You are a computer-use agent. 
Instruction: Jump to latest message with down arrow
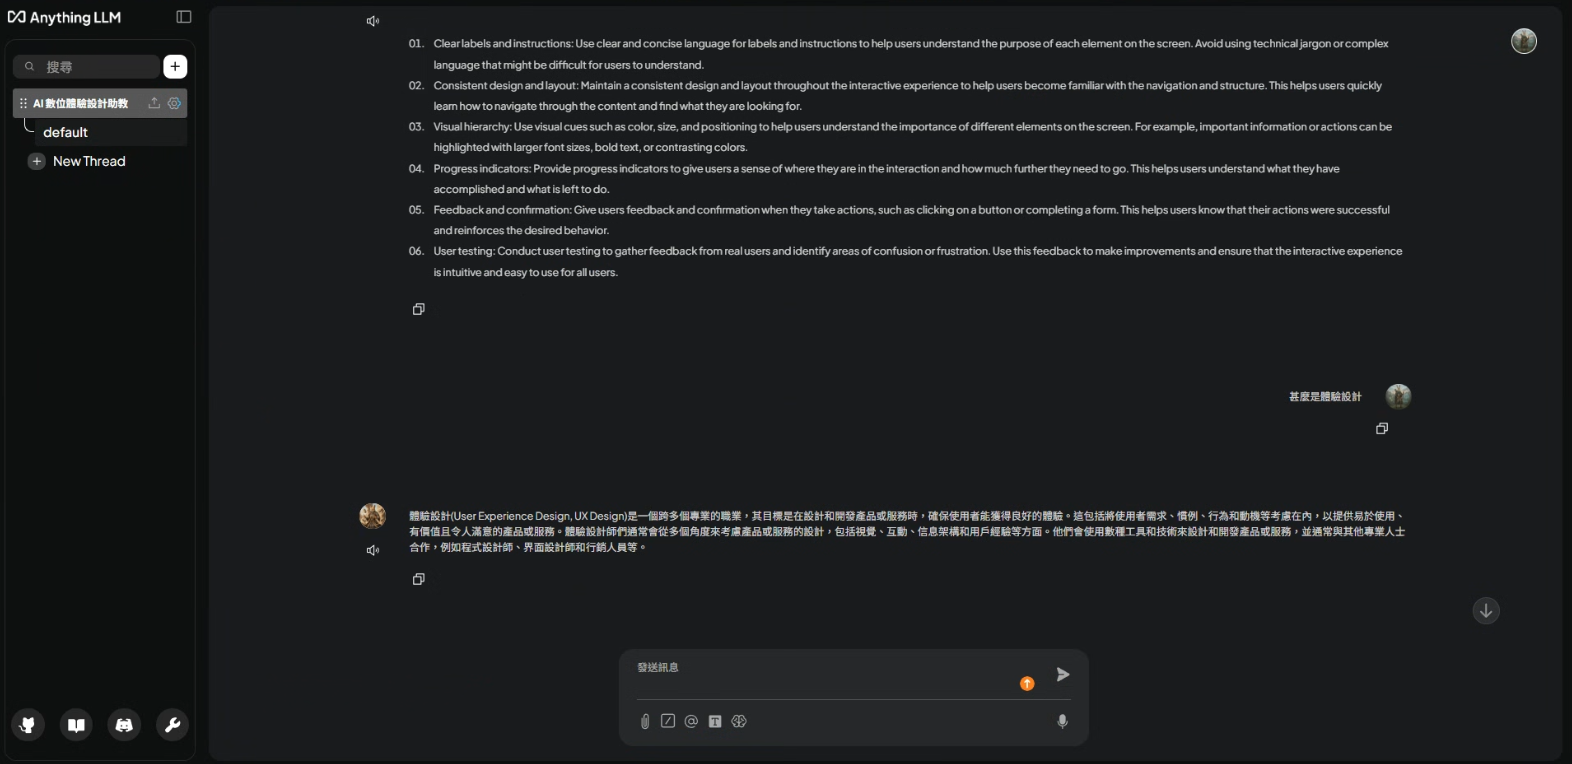tap(1486, 610)
